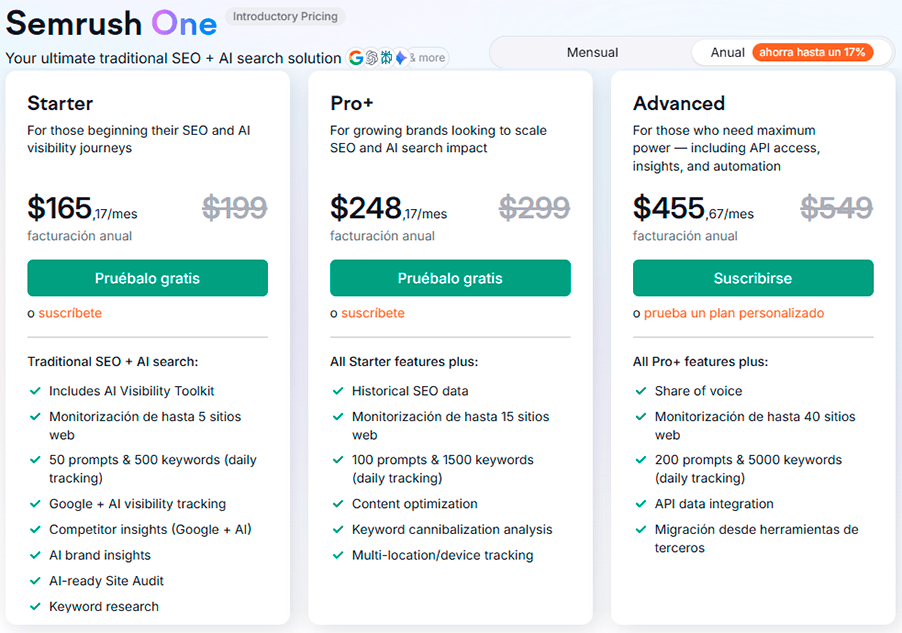This screenshot has width=902, height=633.
Task: Click the Google icon beside the solution tagline
Action: [x=356, y=58]
